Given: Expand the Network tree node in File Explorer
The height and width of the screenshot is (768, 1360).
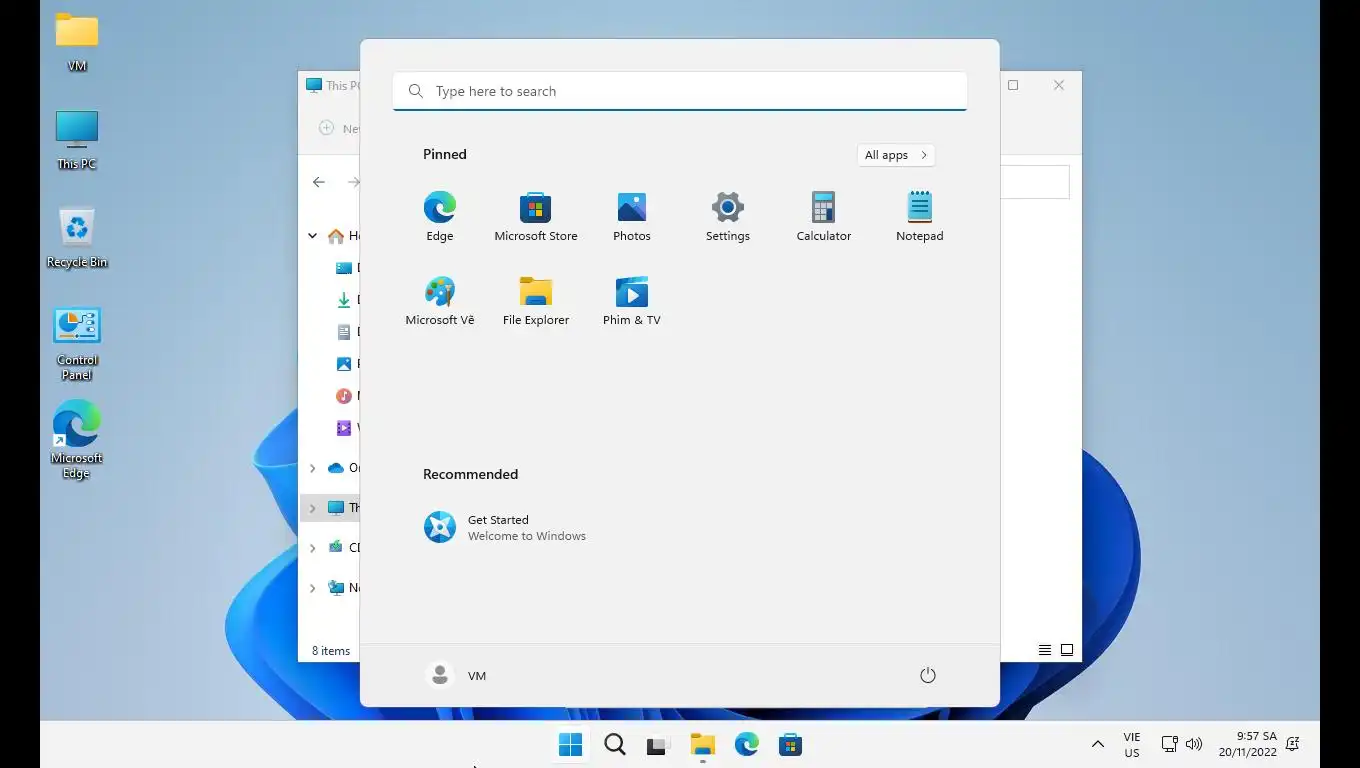Looking at the screenshot, I should pyautogui.click(x=312, y=588).
